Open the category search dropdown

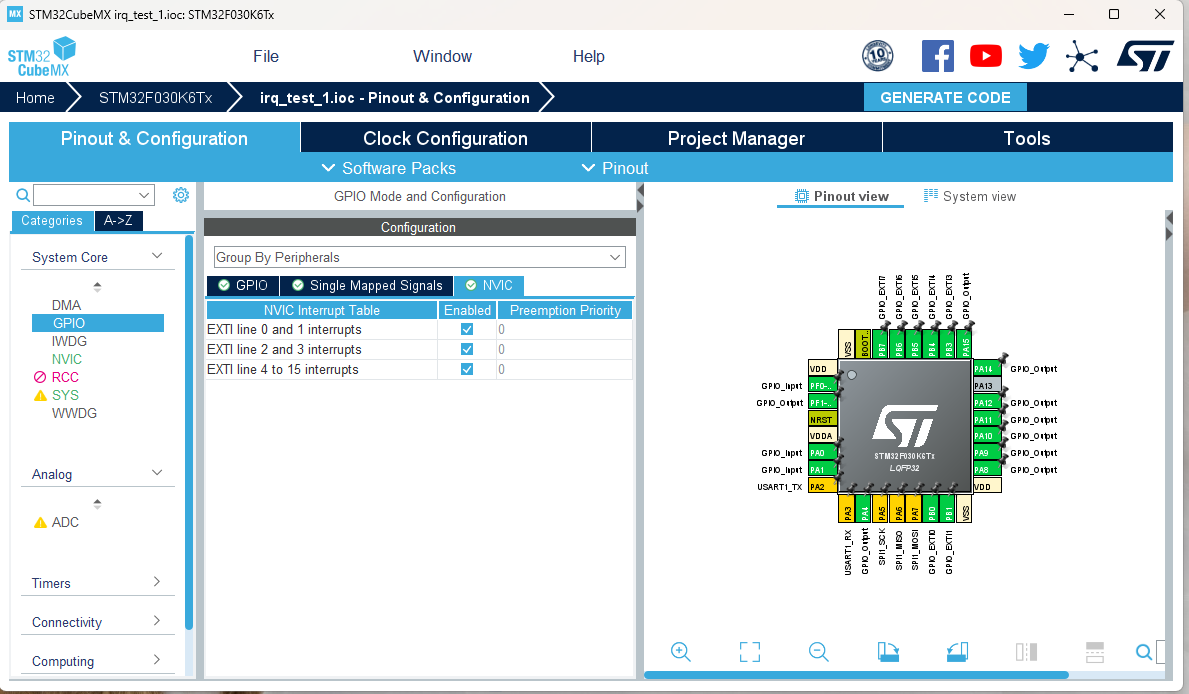pyautogui.click(x=143, y=195)
